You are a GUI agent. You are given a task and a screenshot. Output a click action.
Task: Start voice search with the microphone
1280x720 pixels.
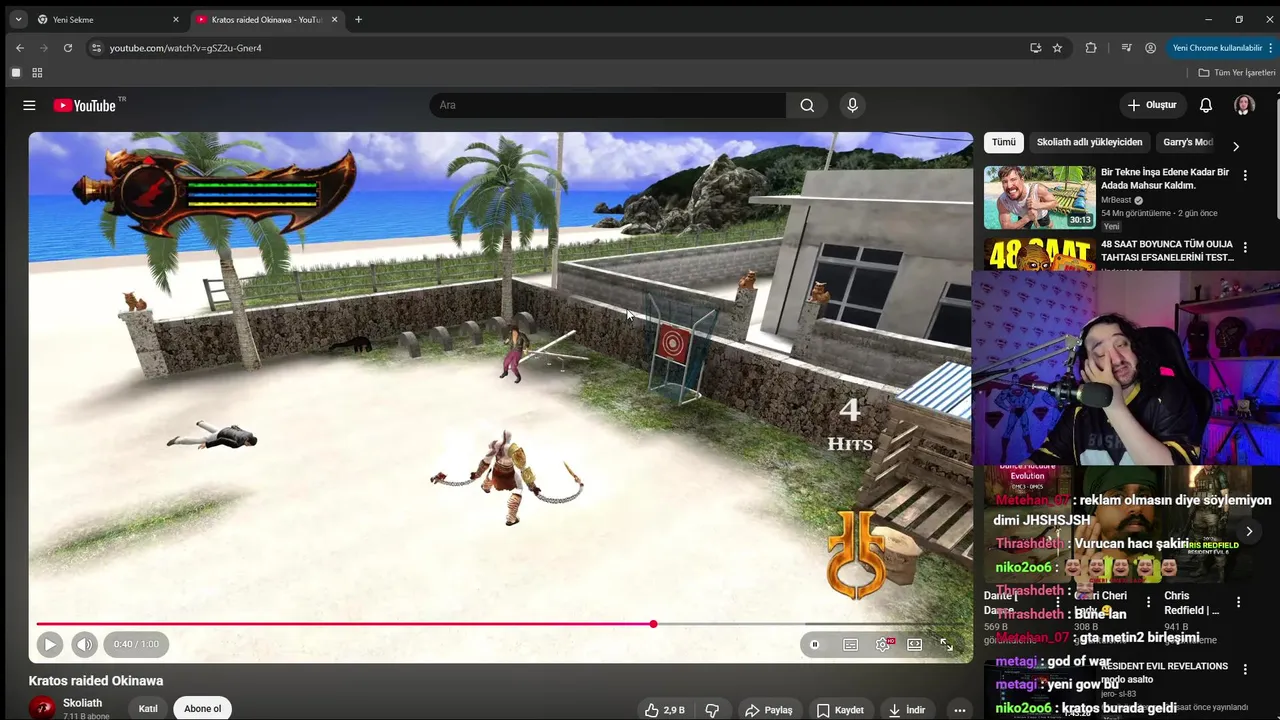[852, 105]
